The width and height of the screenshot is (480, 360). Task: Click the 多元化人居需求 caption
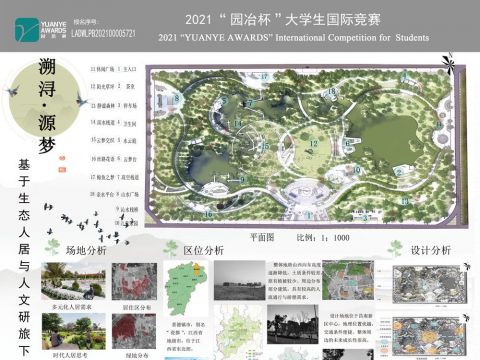coord(72,307)
